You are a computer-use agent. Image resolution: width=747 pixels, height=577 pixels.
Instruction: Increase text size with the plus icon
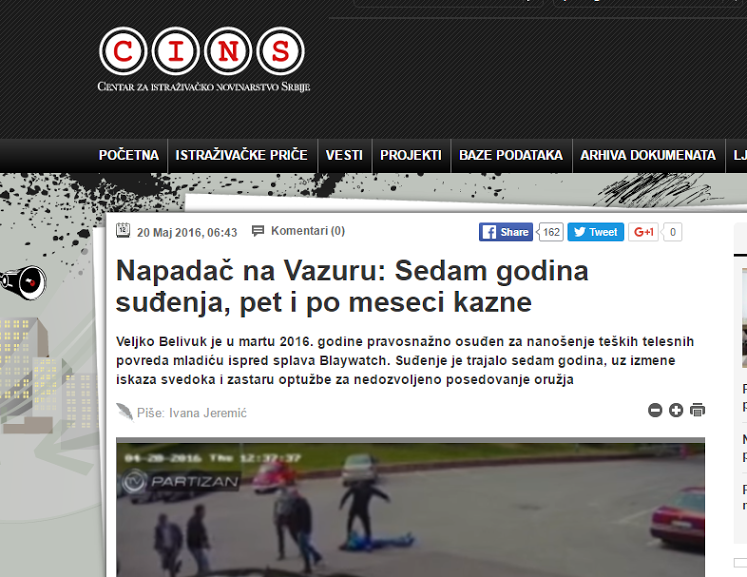click(x=676, y=410)
